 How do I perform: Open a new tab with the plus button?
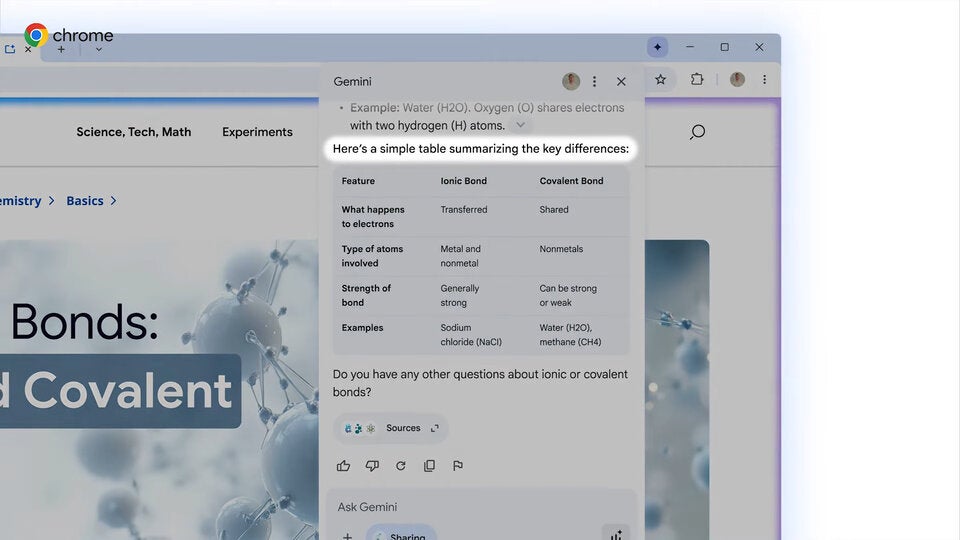[x=61, y=50]
